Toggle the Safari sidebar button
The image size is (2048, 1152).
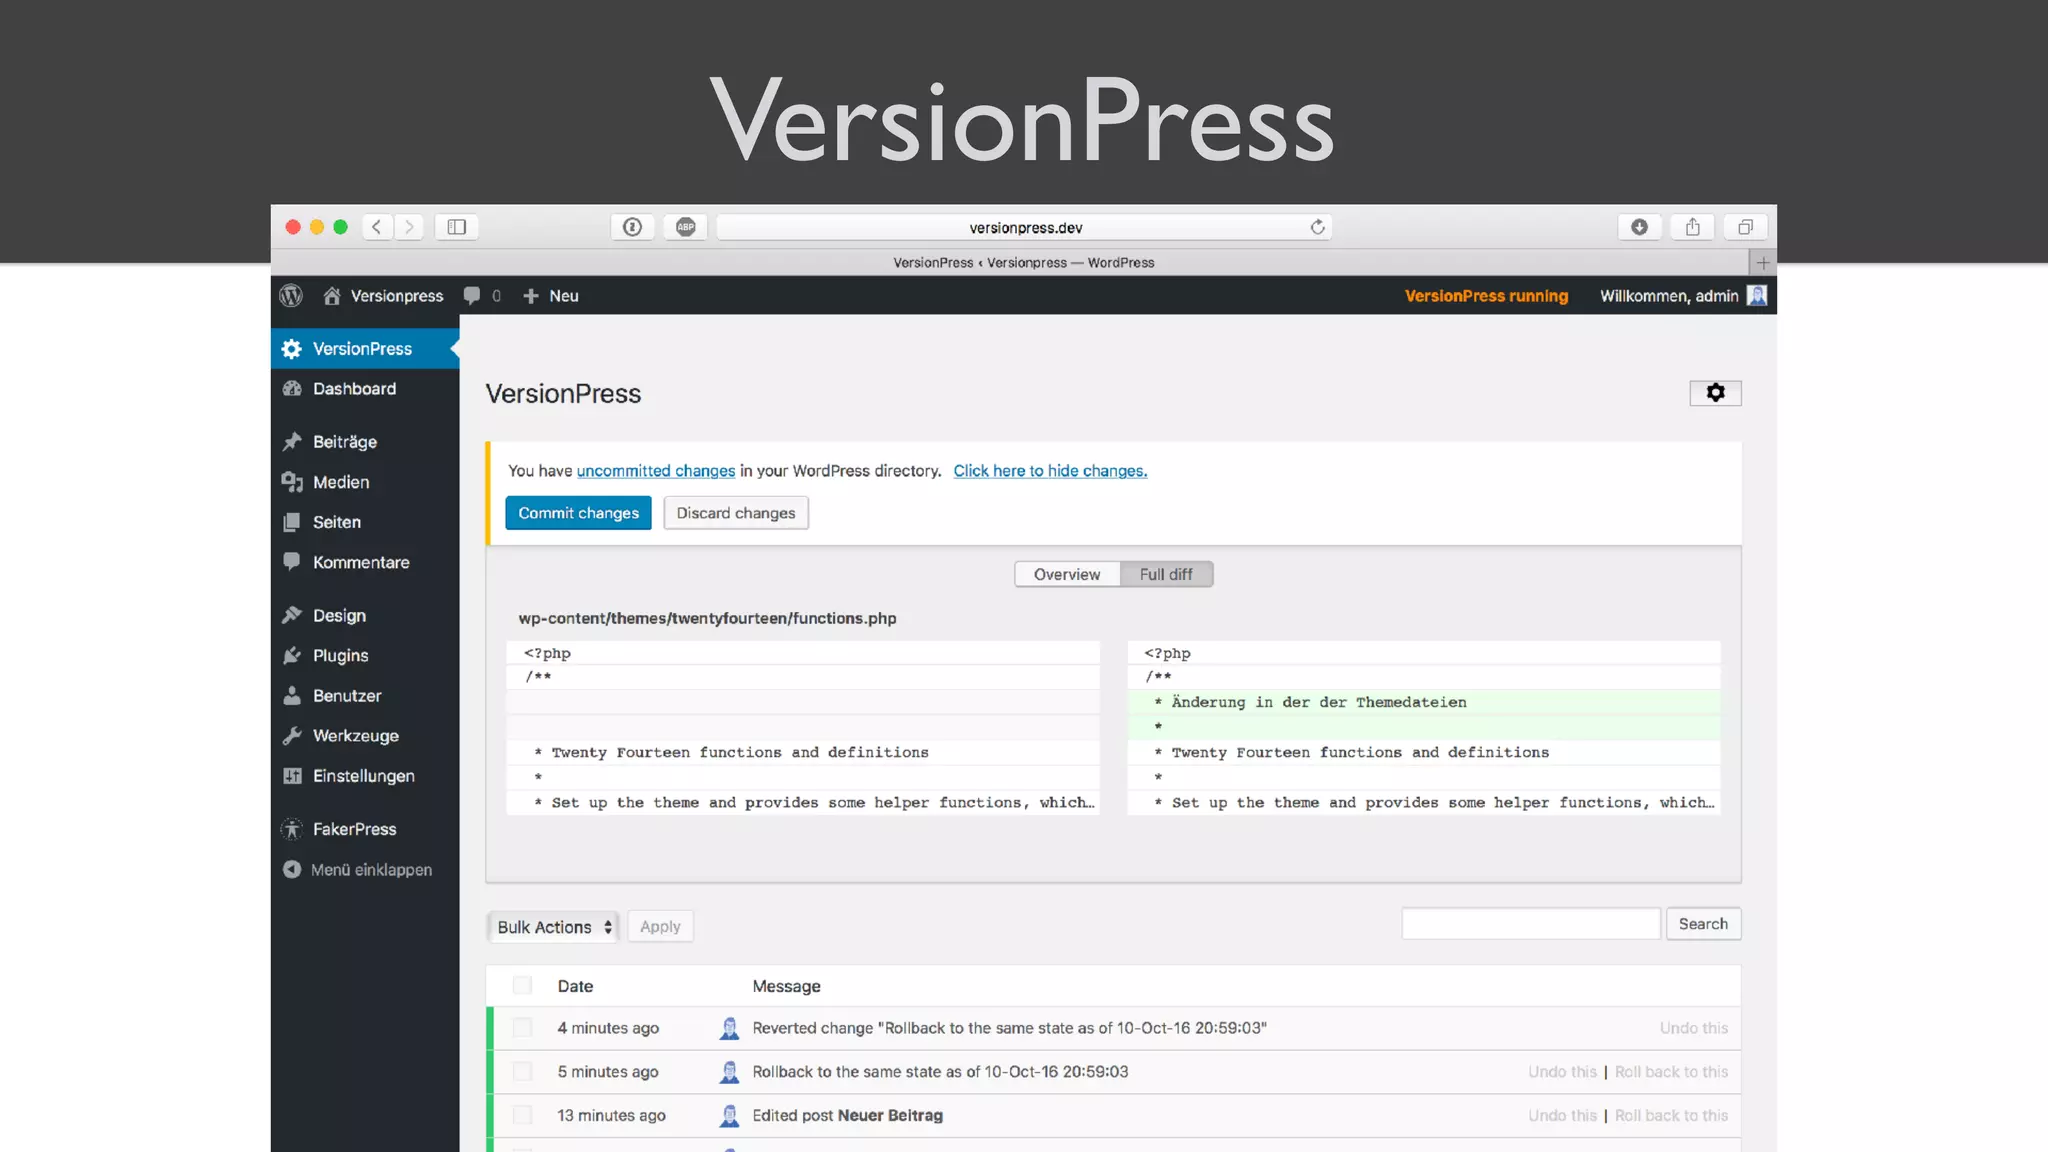pos(457,227)
